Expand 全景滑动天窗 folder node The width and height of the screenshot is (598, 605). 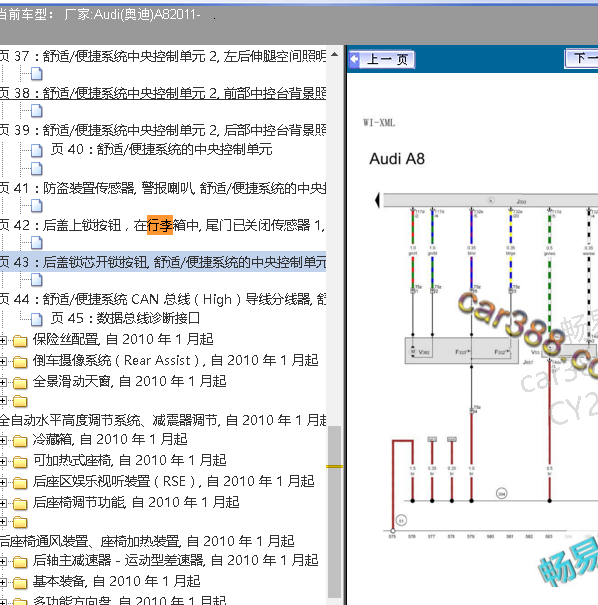3,382
